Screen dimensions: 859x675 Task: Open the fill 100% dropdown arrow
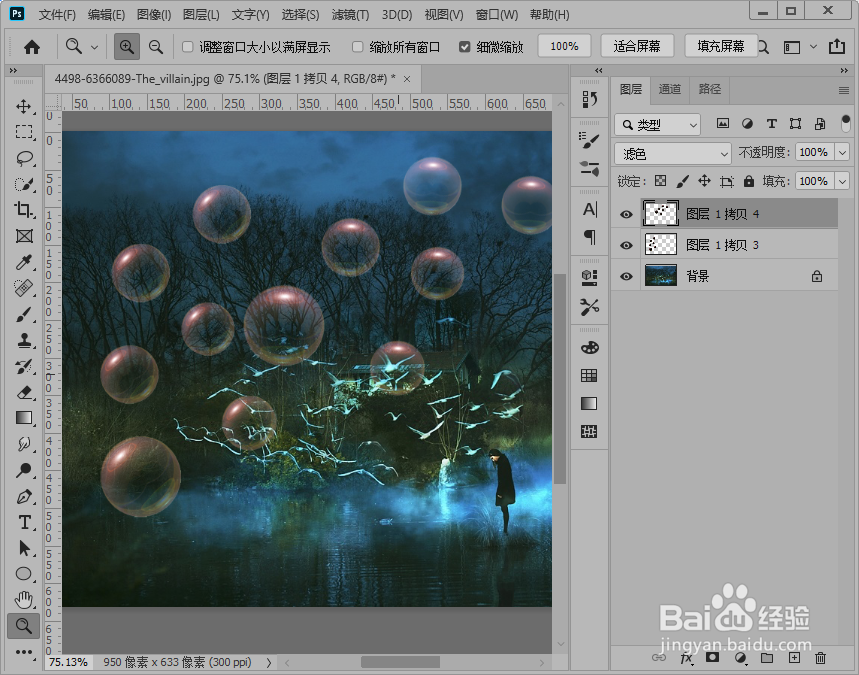843,181
